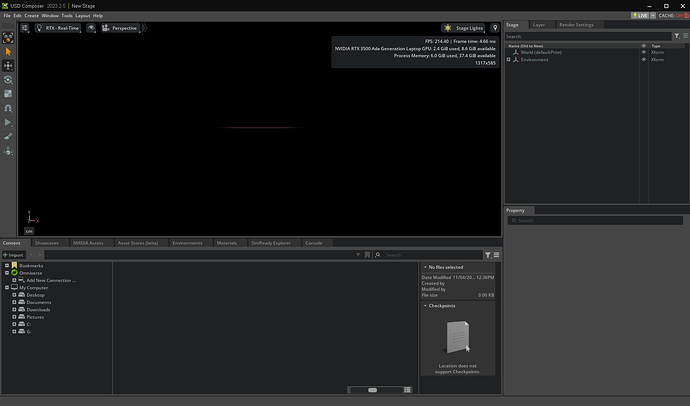Open the Content browser options menu
The height and width of the screenshot is (406, 690).
point(496,255)
